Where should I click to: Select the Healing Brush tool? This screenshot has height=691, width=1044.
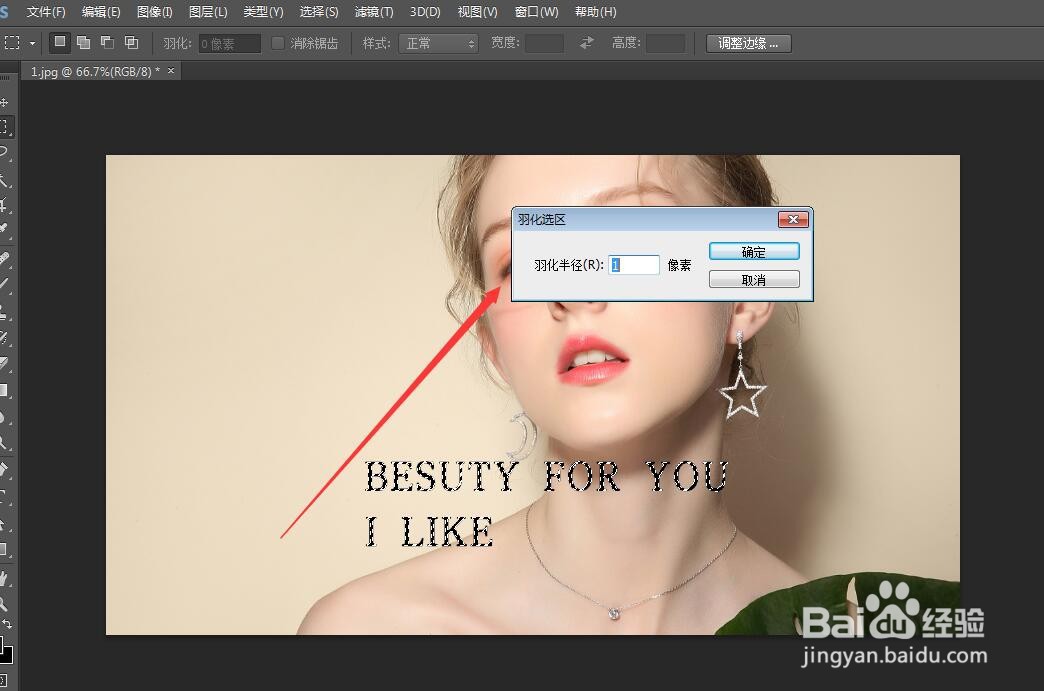tap(4, 258)
